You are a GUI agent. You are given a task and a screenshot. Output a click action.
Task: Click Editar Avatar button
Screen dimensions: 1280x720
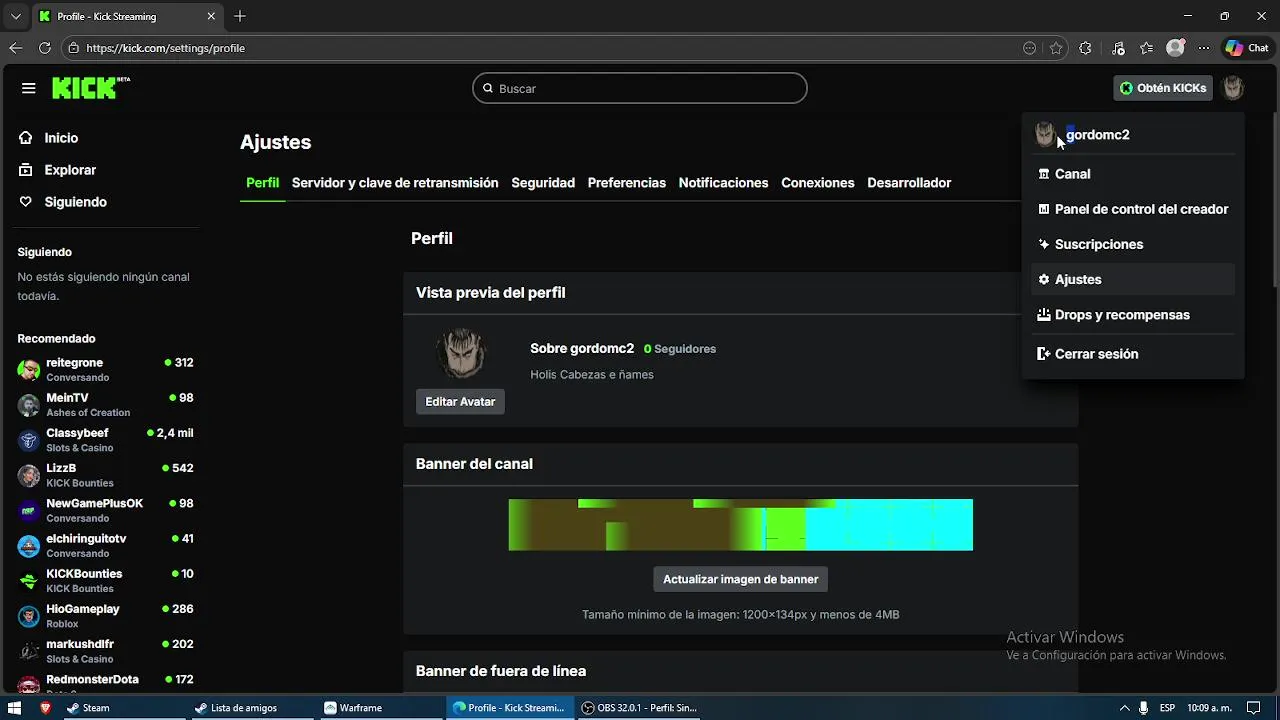[460, 401]
